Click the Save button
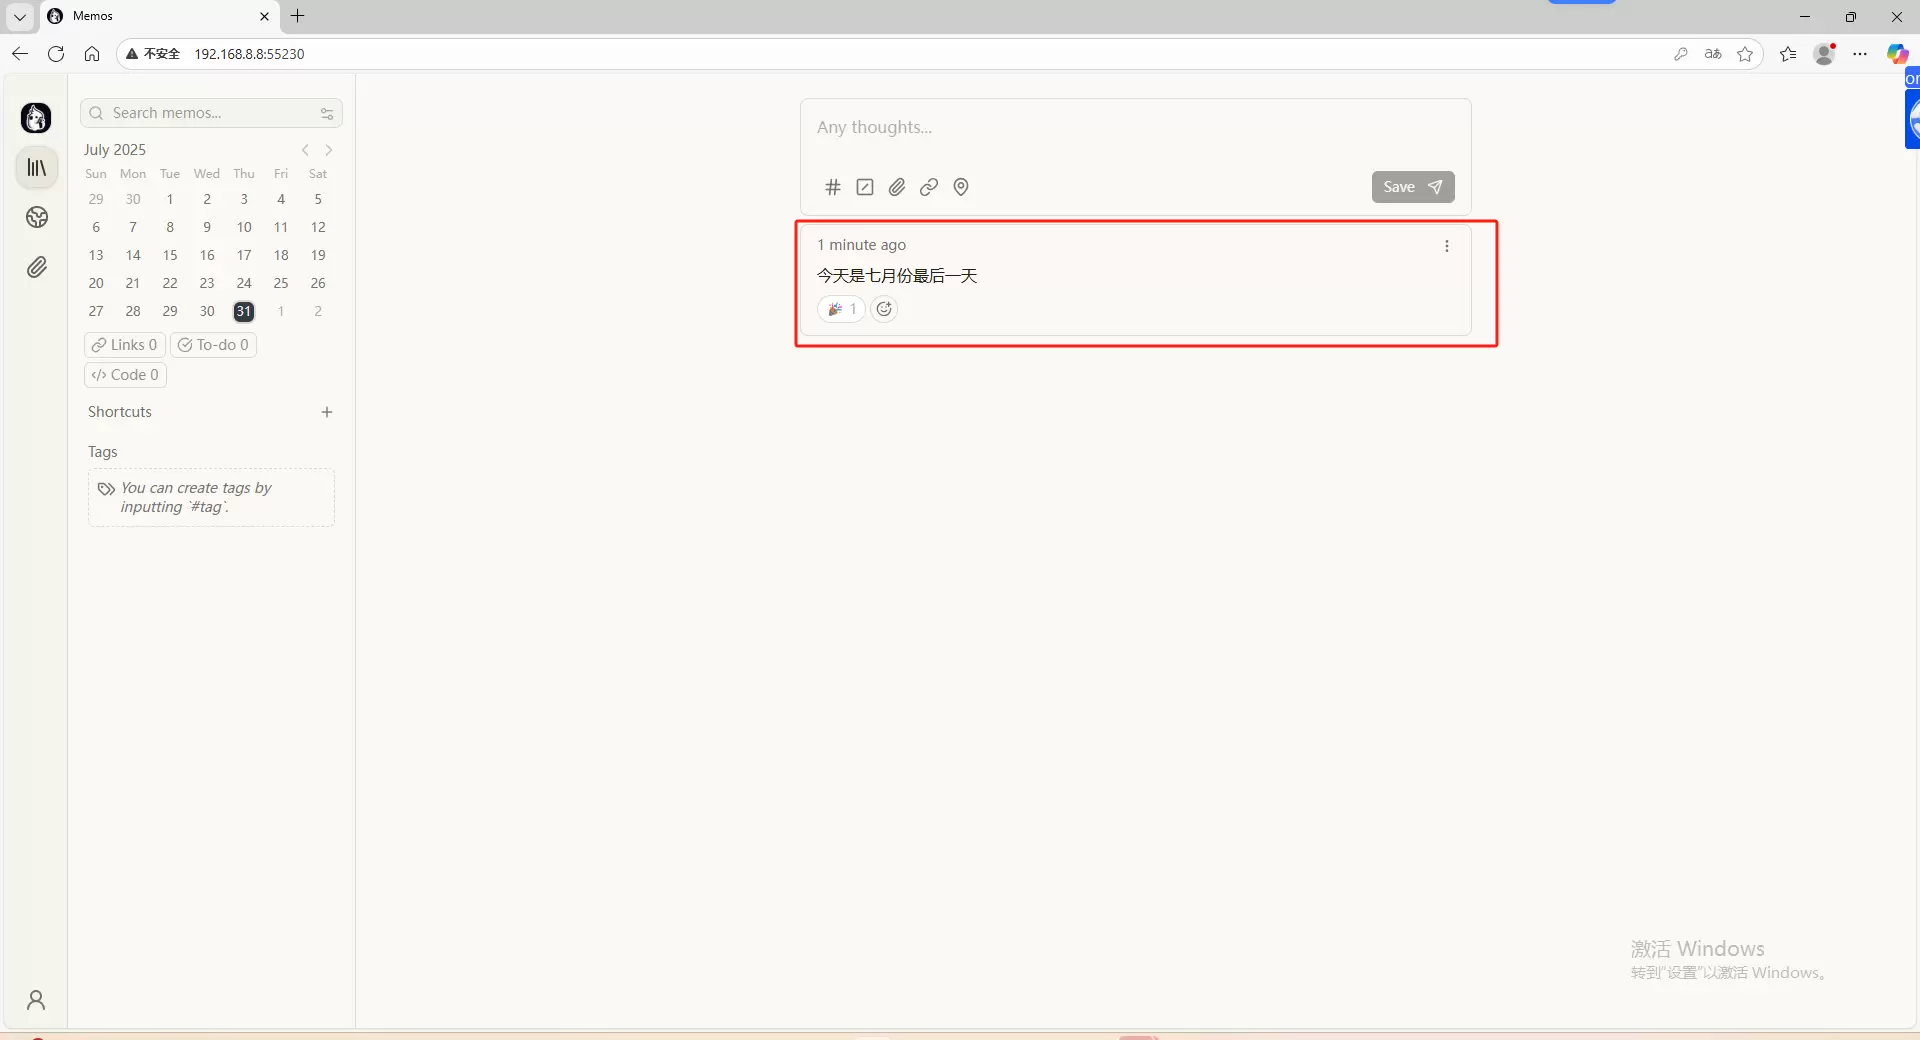The image size is (1920, 1040). coord(1412,187)
